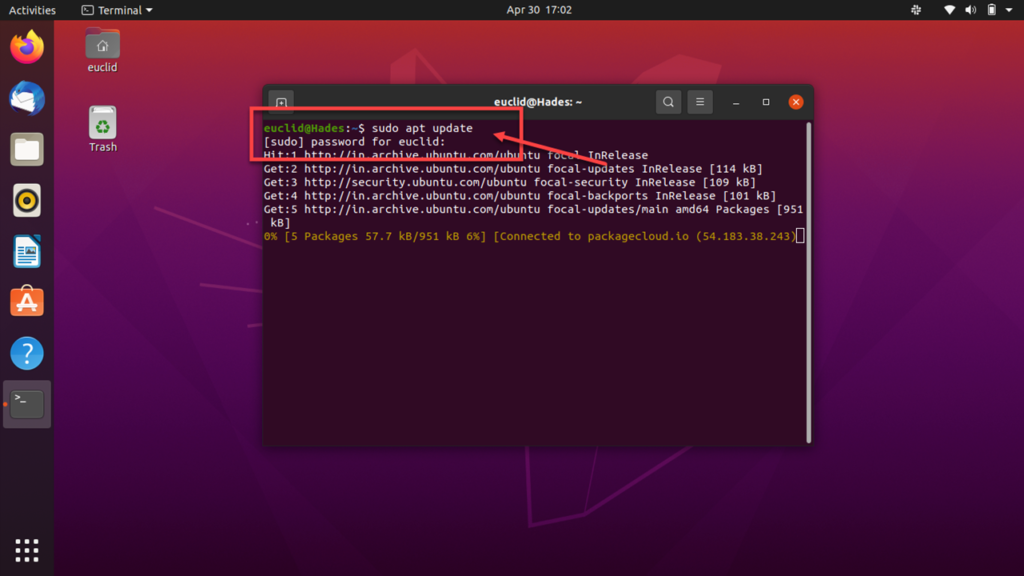Close the terminal window

(795, 102)
